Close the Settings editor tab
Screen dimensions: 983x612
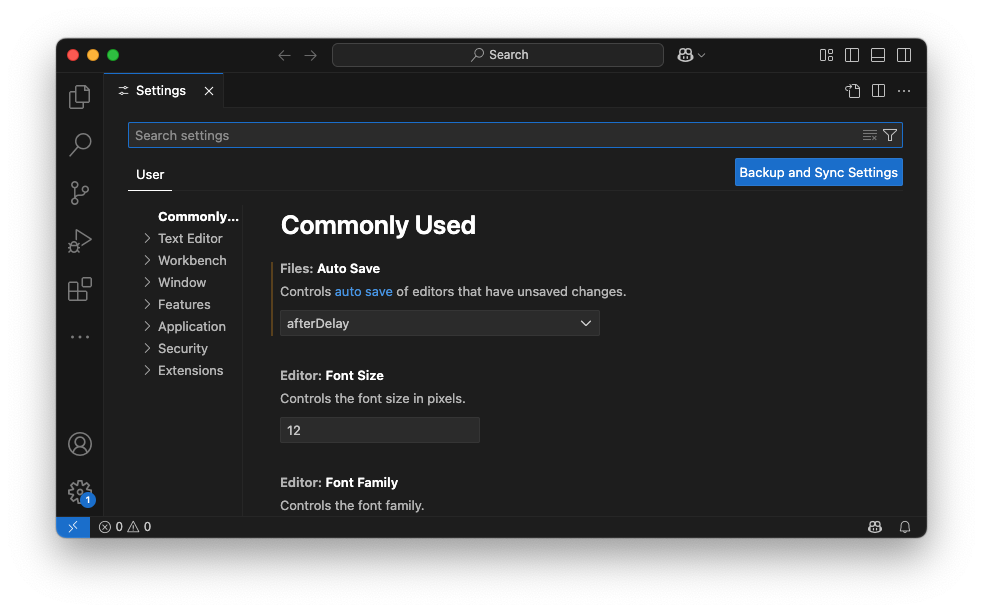[209, 91]
